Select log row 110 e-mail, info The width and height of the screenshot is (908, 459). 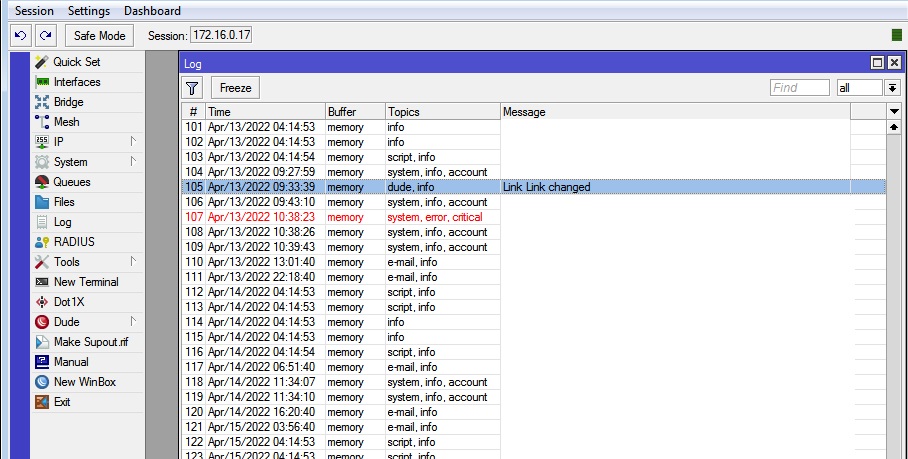pyautogui.click(x=533, y=262)
